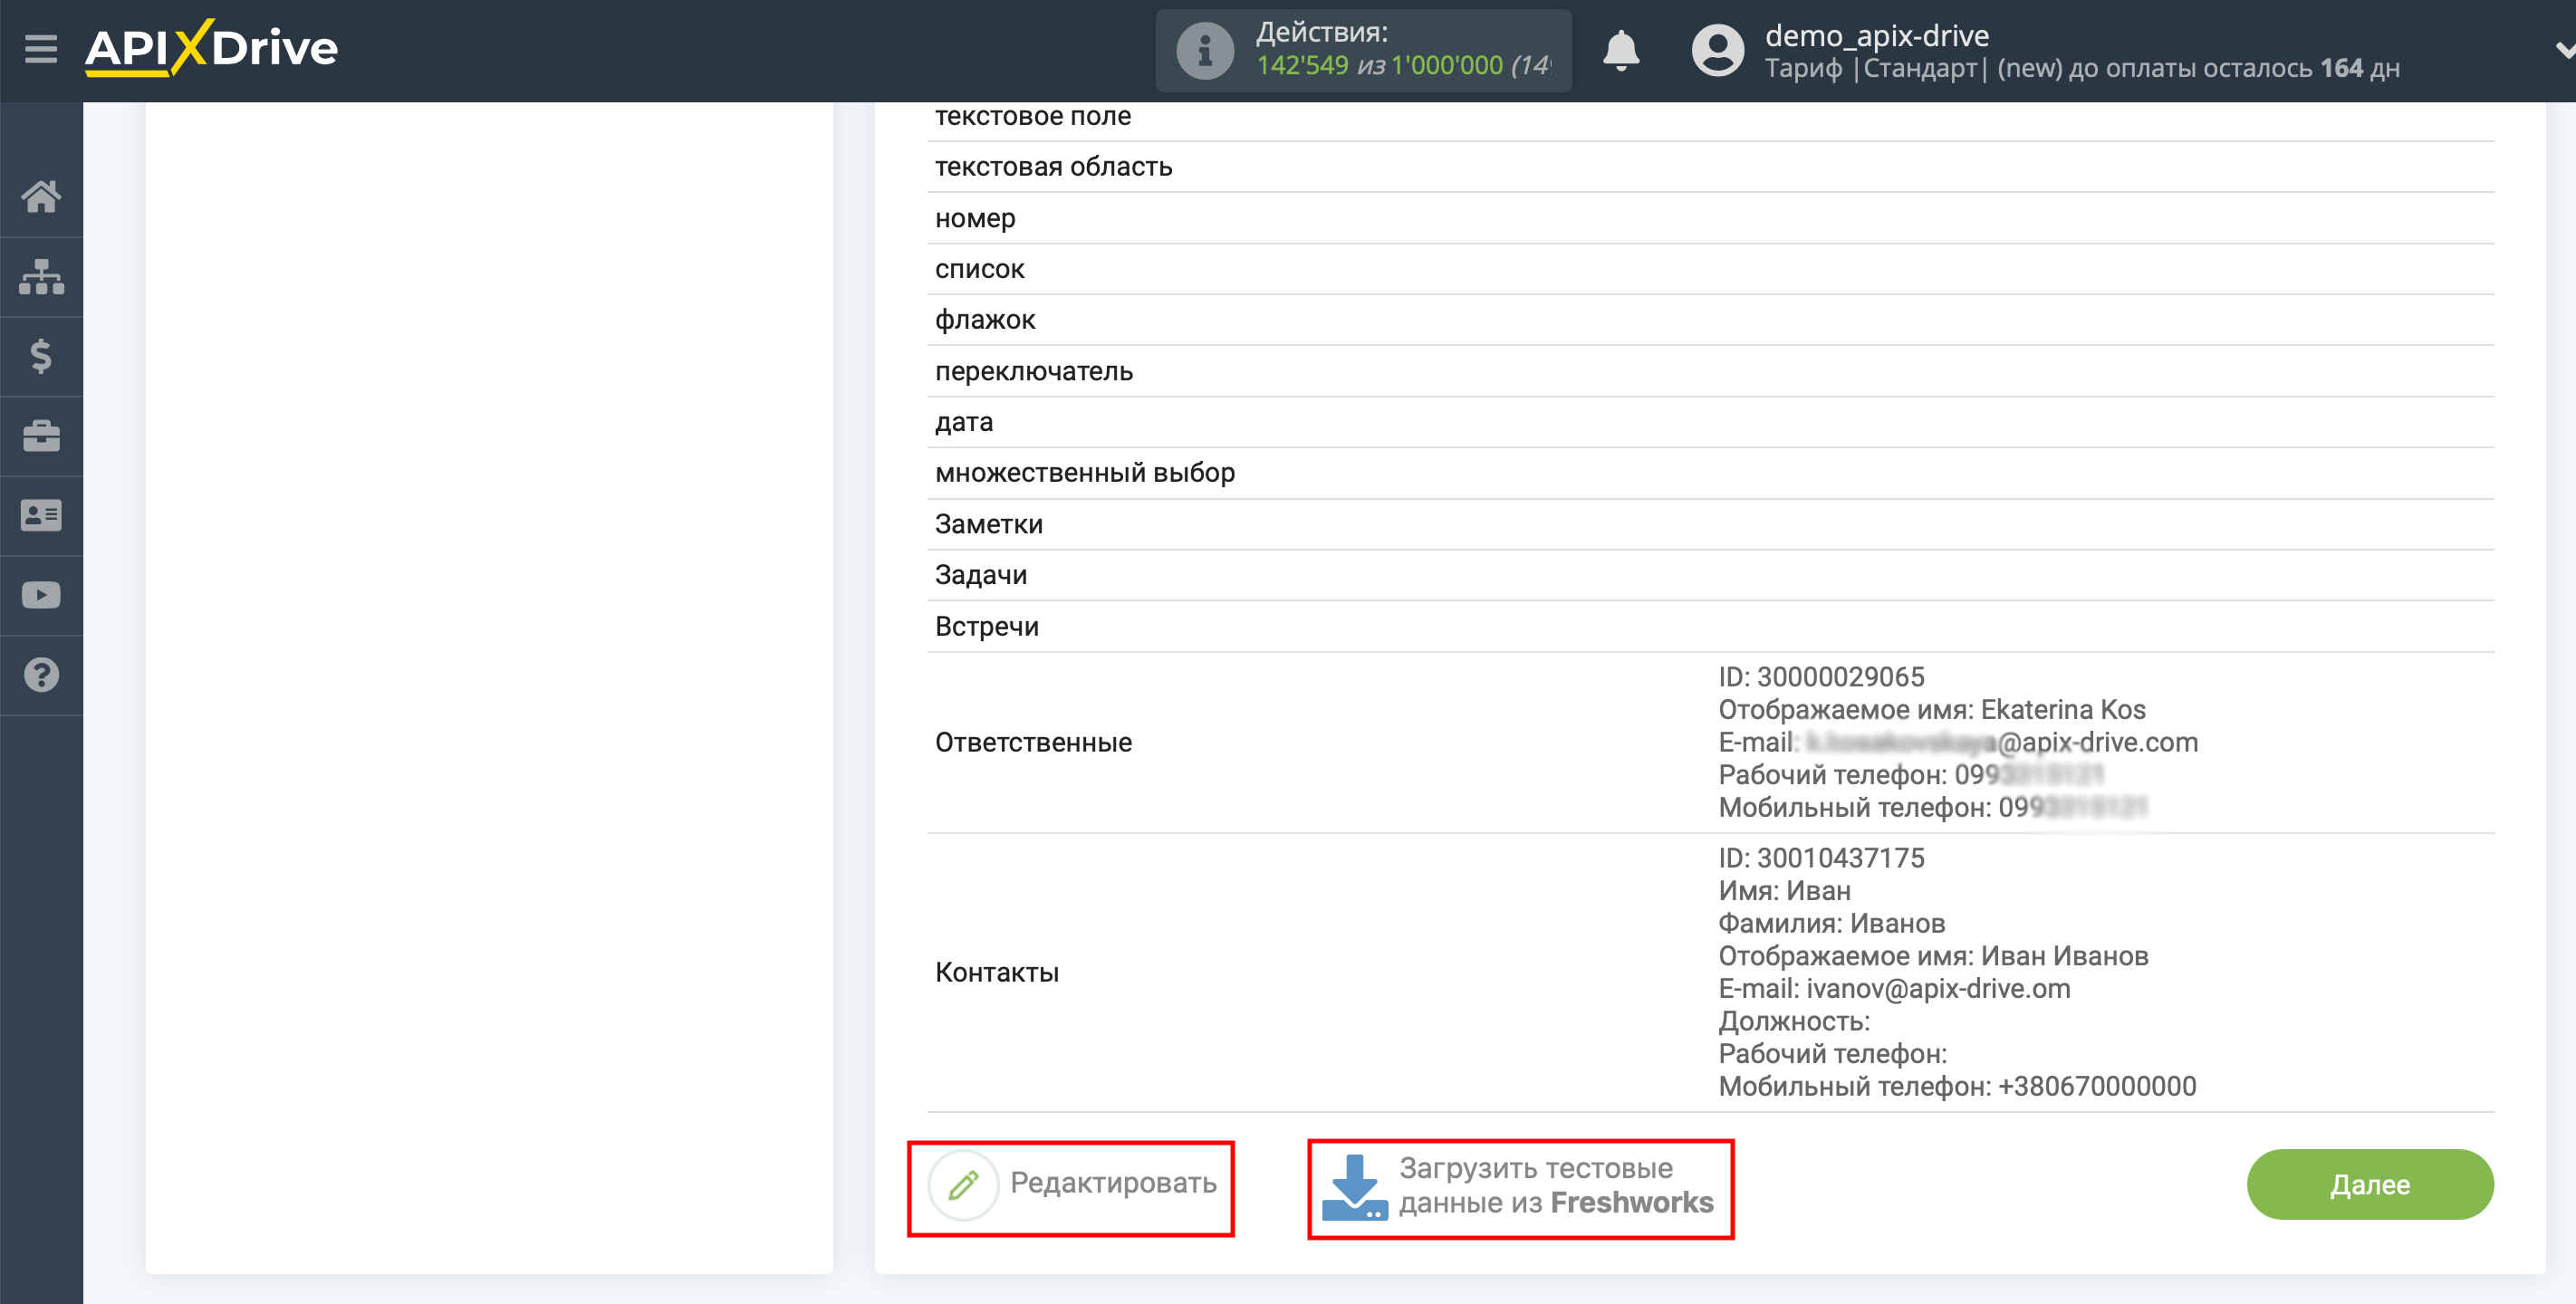Screen dimensions: 2576x1304
Task: Click the 'Контакты' label
Action: pos(996,972)
